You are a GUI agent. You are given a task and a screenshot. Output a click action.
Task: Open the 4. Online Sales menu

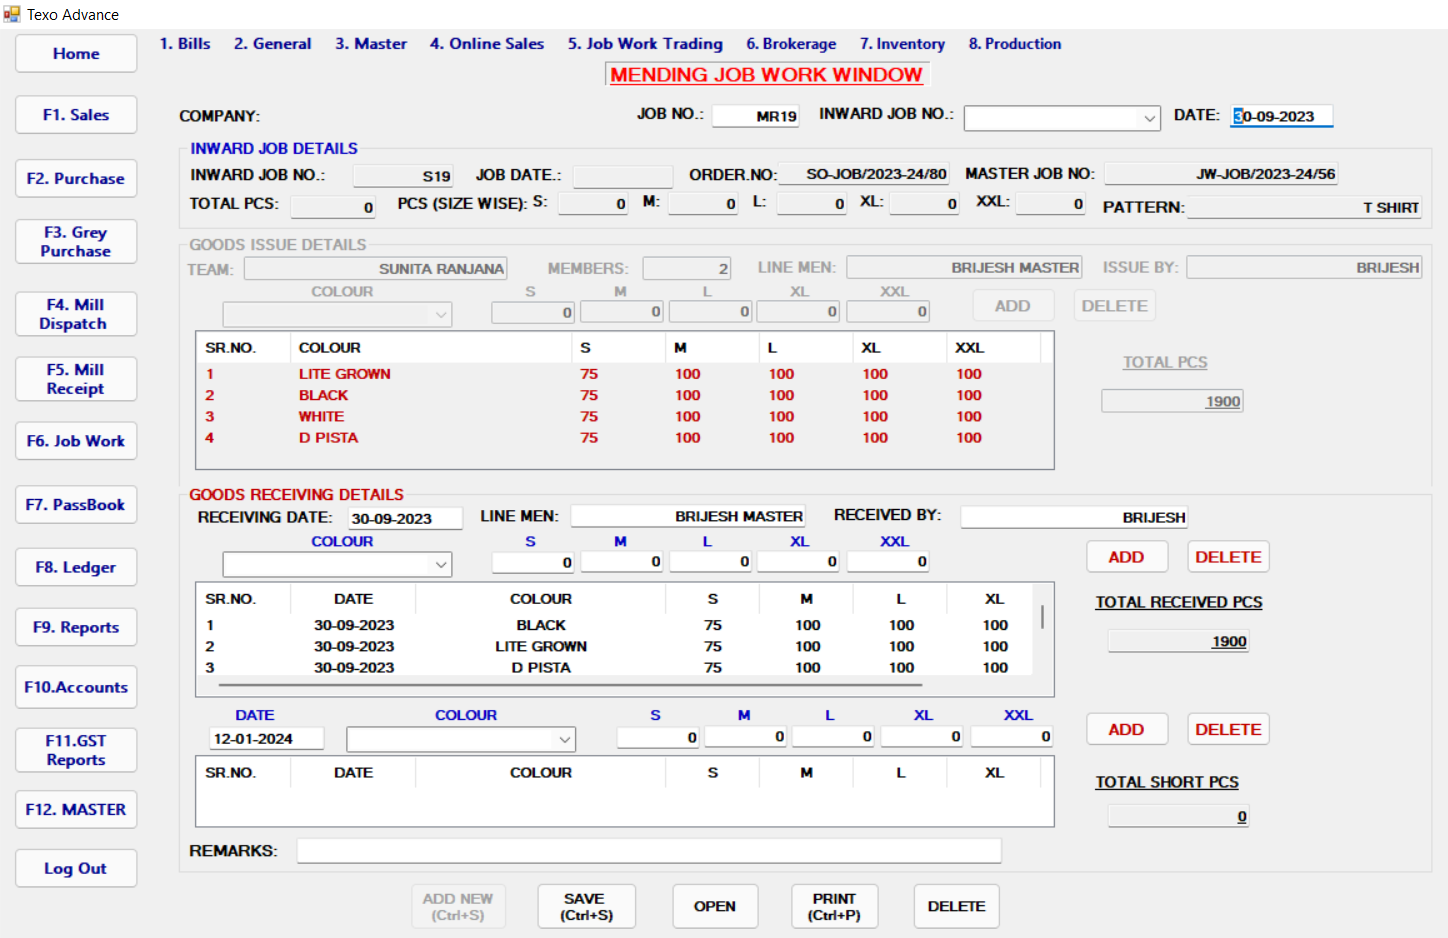487,44
